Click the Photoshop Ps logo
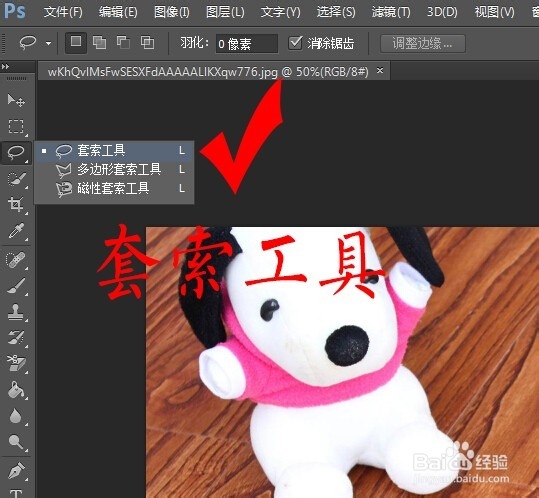The width and height of the screenshot is (539, 498). (15, 11)
